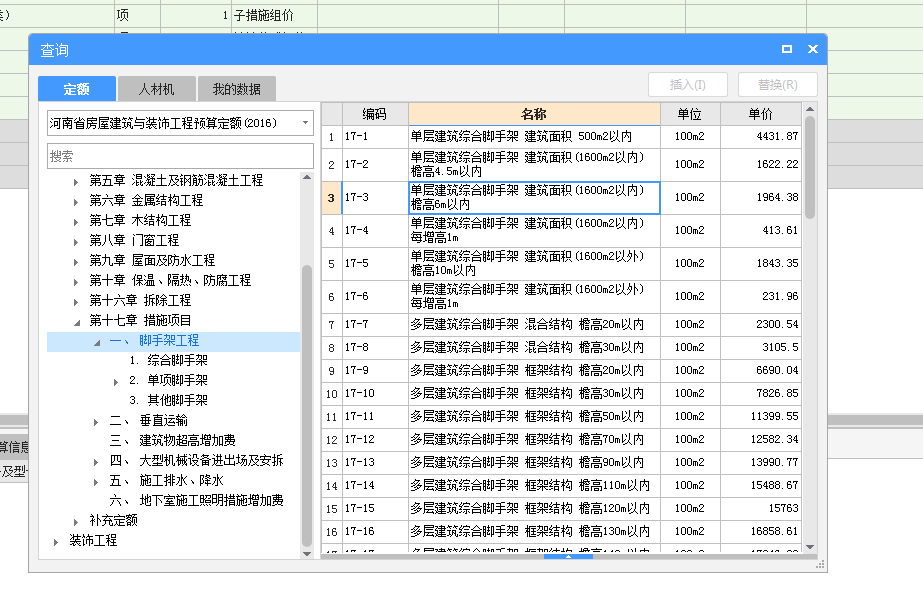Click the 单价 column header

[761, 114]
